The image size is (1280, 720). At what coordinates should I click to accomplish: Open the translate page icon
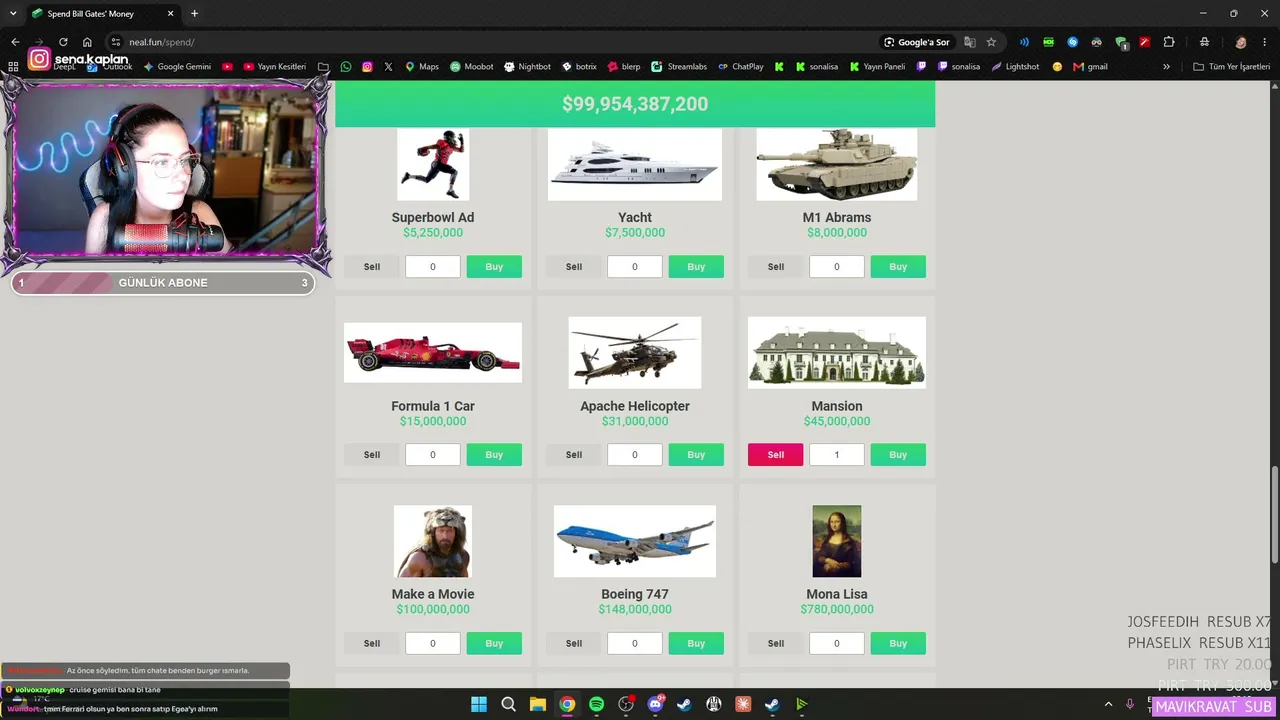969,42
